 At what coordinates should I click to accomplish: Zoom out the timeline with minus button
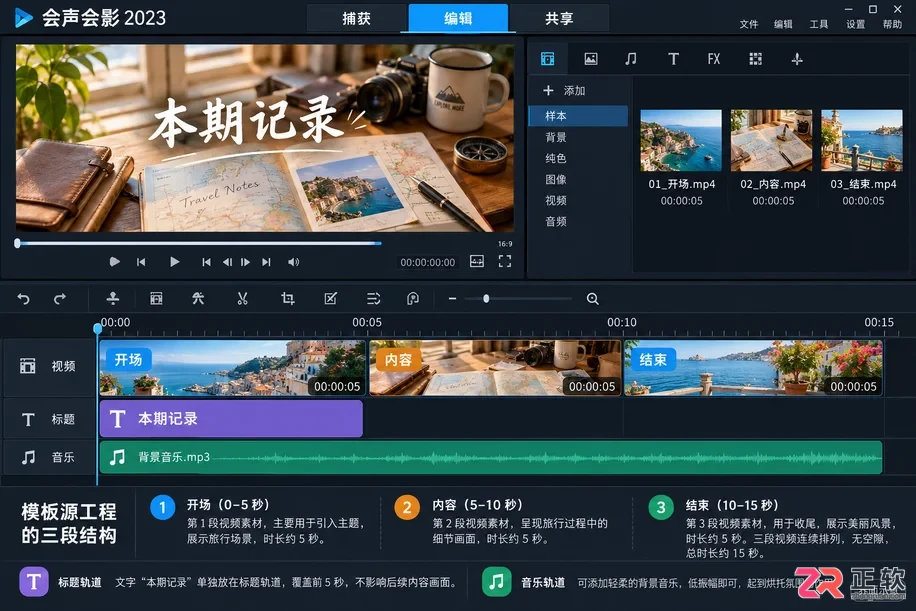[x=452, y=298]
